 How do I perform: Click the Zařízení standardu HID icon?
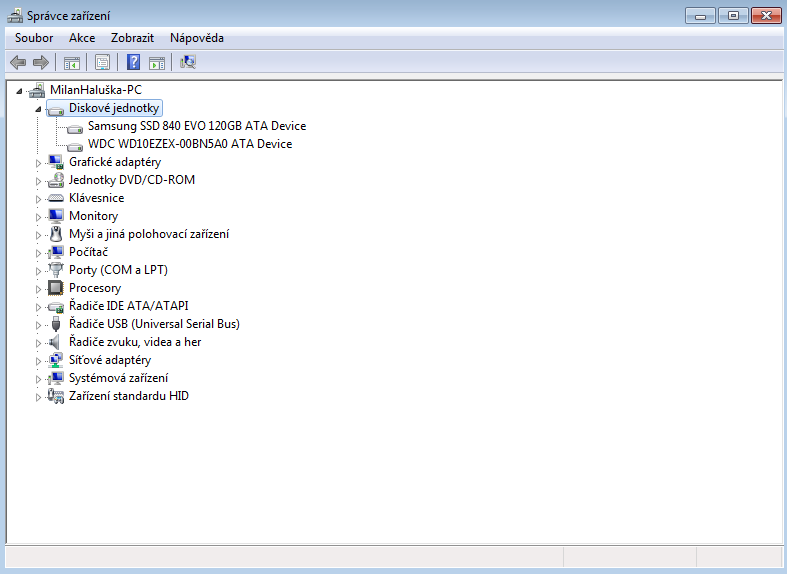[56, 396]
